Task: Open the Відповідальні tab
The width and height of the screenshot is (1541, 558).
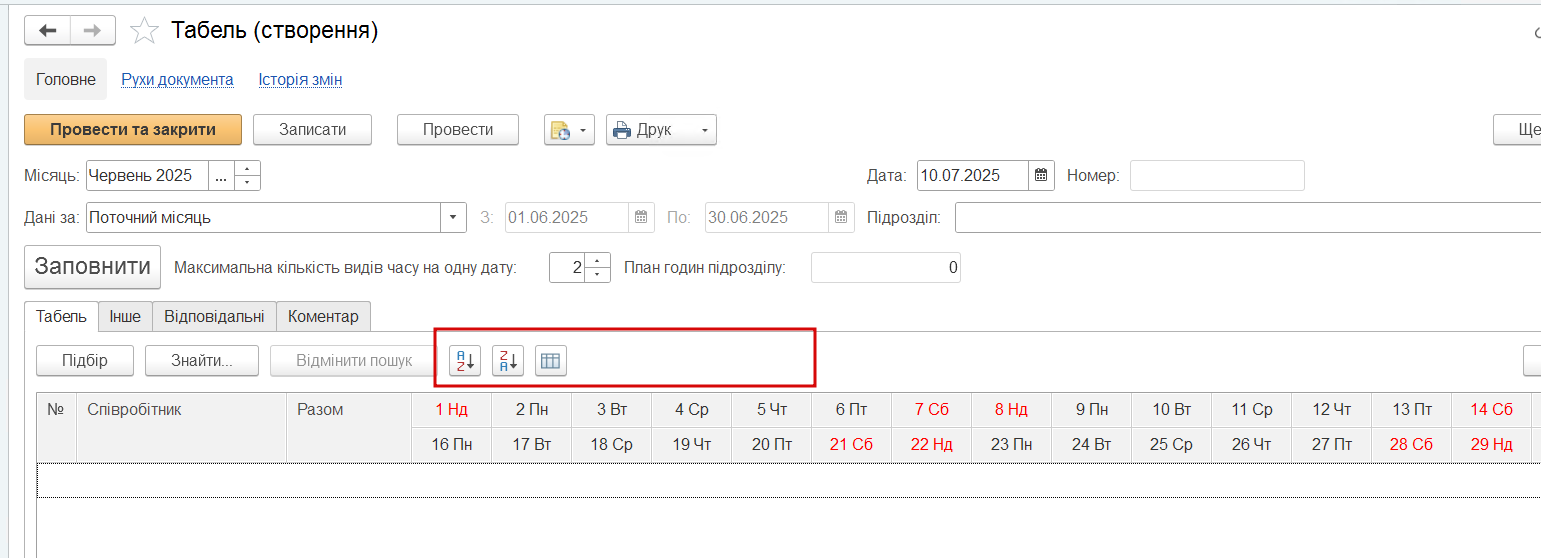Action: click(214, 316)
